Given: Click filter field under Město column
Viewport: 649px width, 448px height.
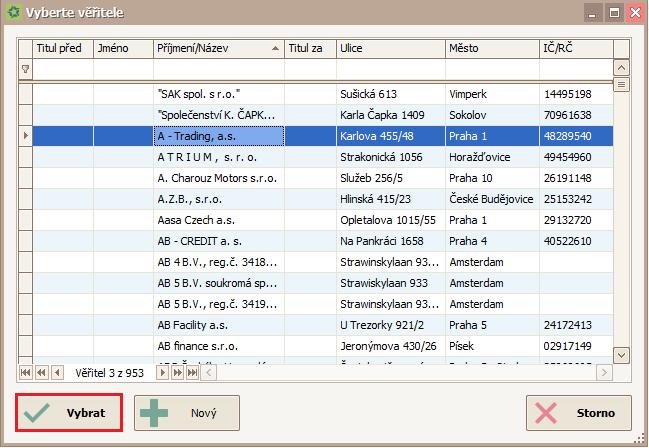Looking at the screenshot, I should click(493, 69).
